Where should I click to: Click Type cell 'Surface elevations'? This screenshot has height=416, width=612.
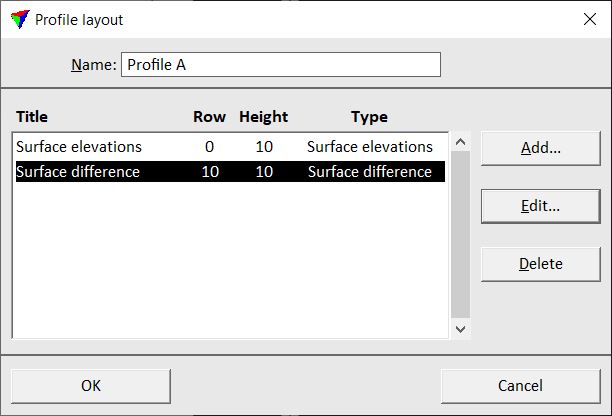click(370, 147)
